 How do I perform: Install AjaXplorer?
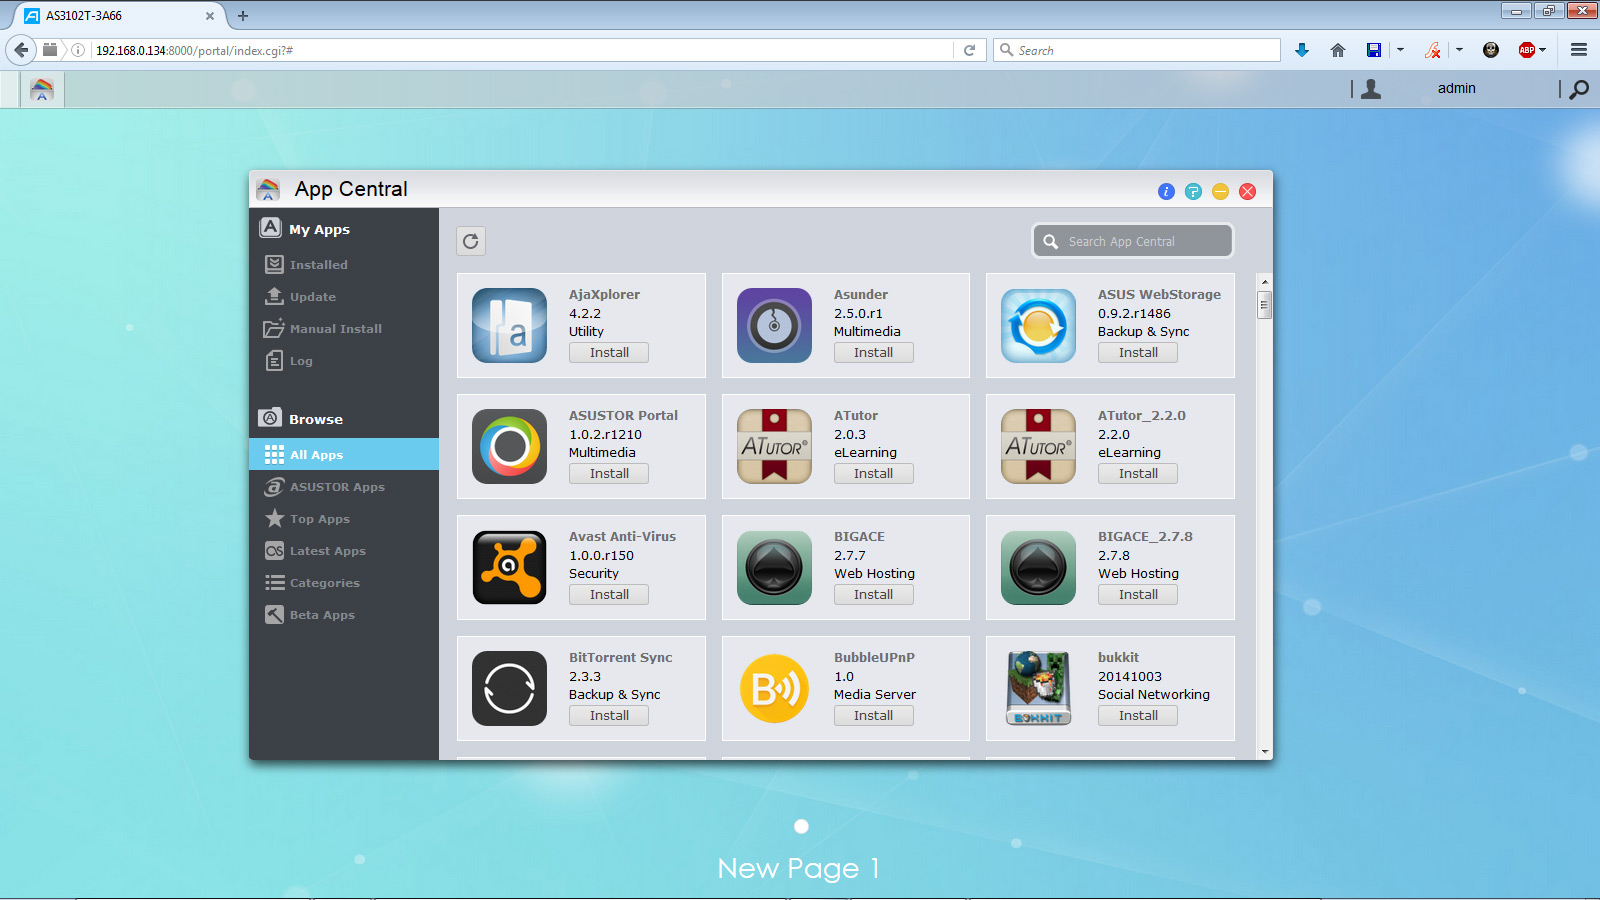pyautogui.click(x=609, y=353)
